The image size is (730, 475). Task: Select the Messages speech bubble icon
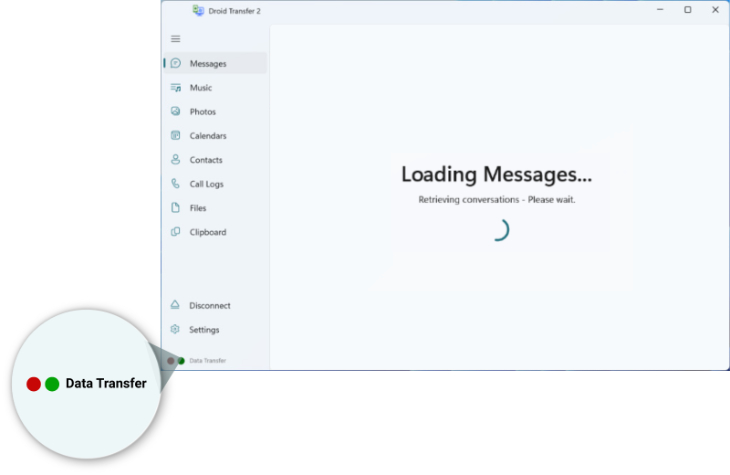176,64
